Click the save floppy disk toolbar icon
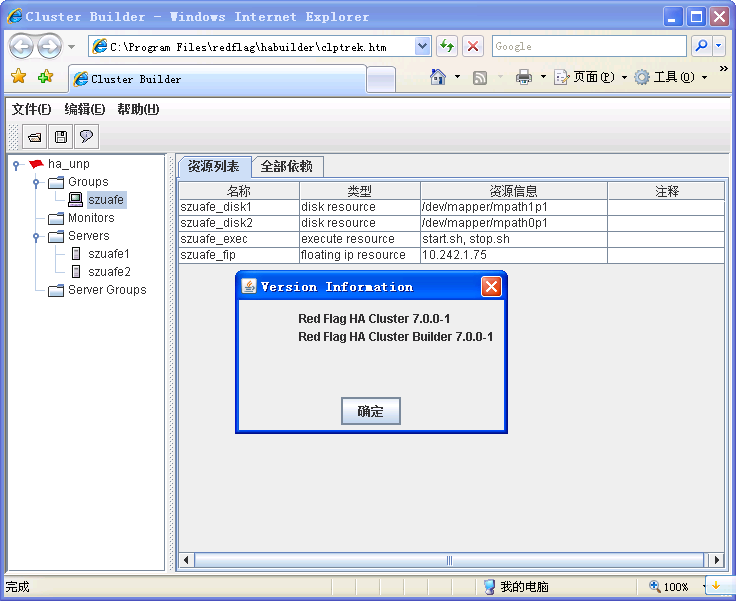The width and height of the screenshot is (736, 601). [61, 137]
